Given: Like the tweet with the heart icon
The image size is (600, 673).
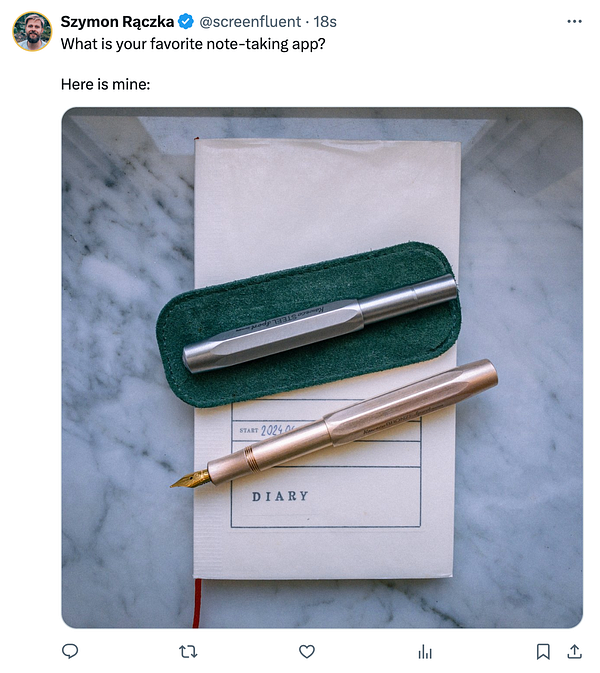Looking at the screenshot, I should click(x=306, y=652).
